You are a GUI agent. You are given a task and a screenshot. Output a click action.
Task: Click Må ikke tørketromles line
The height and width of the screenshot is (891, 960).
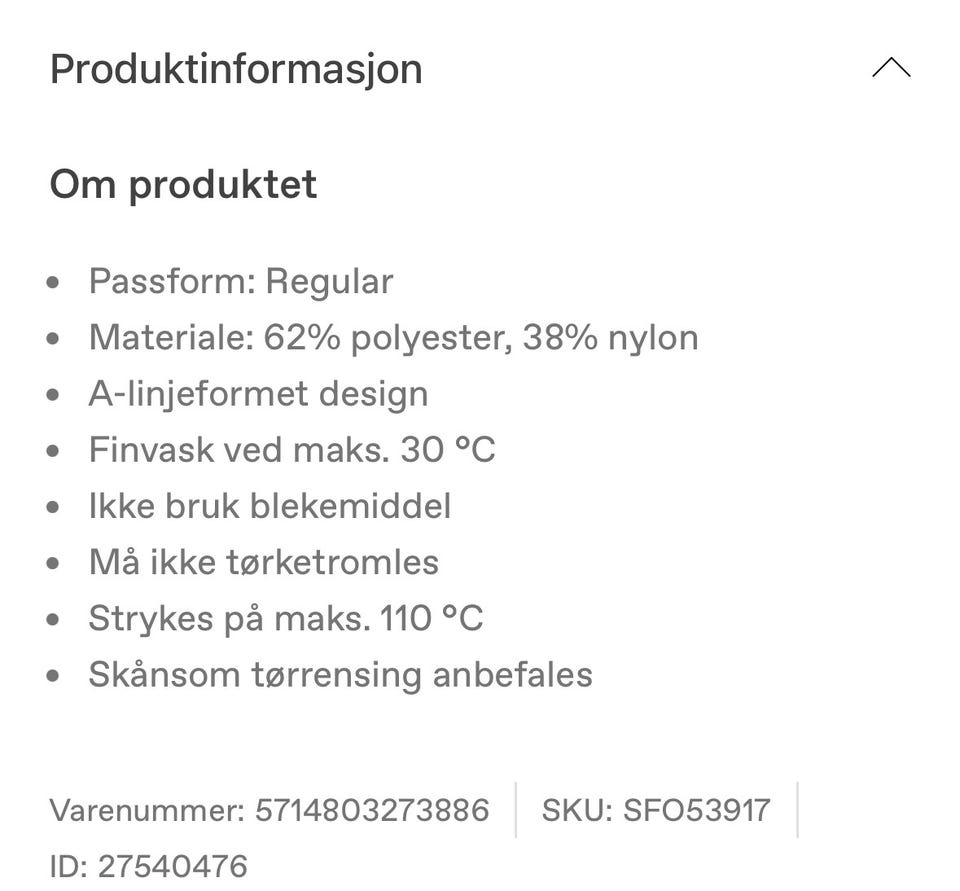click(264, 561)
